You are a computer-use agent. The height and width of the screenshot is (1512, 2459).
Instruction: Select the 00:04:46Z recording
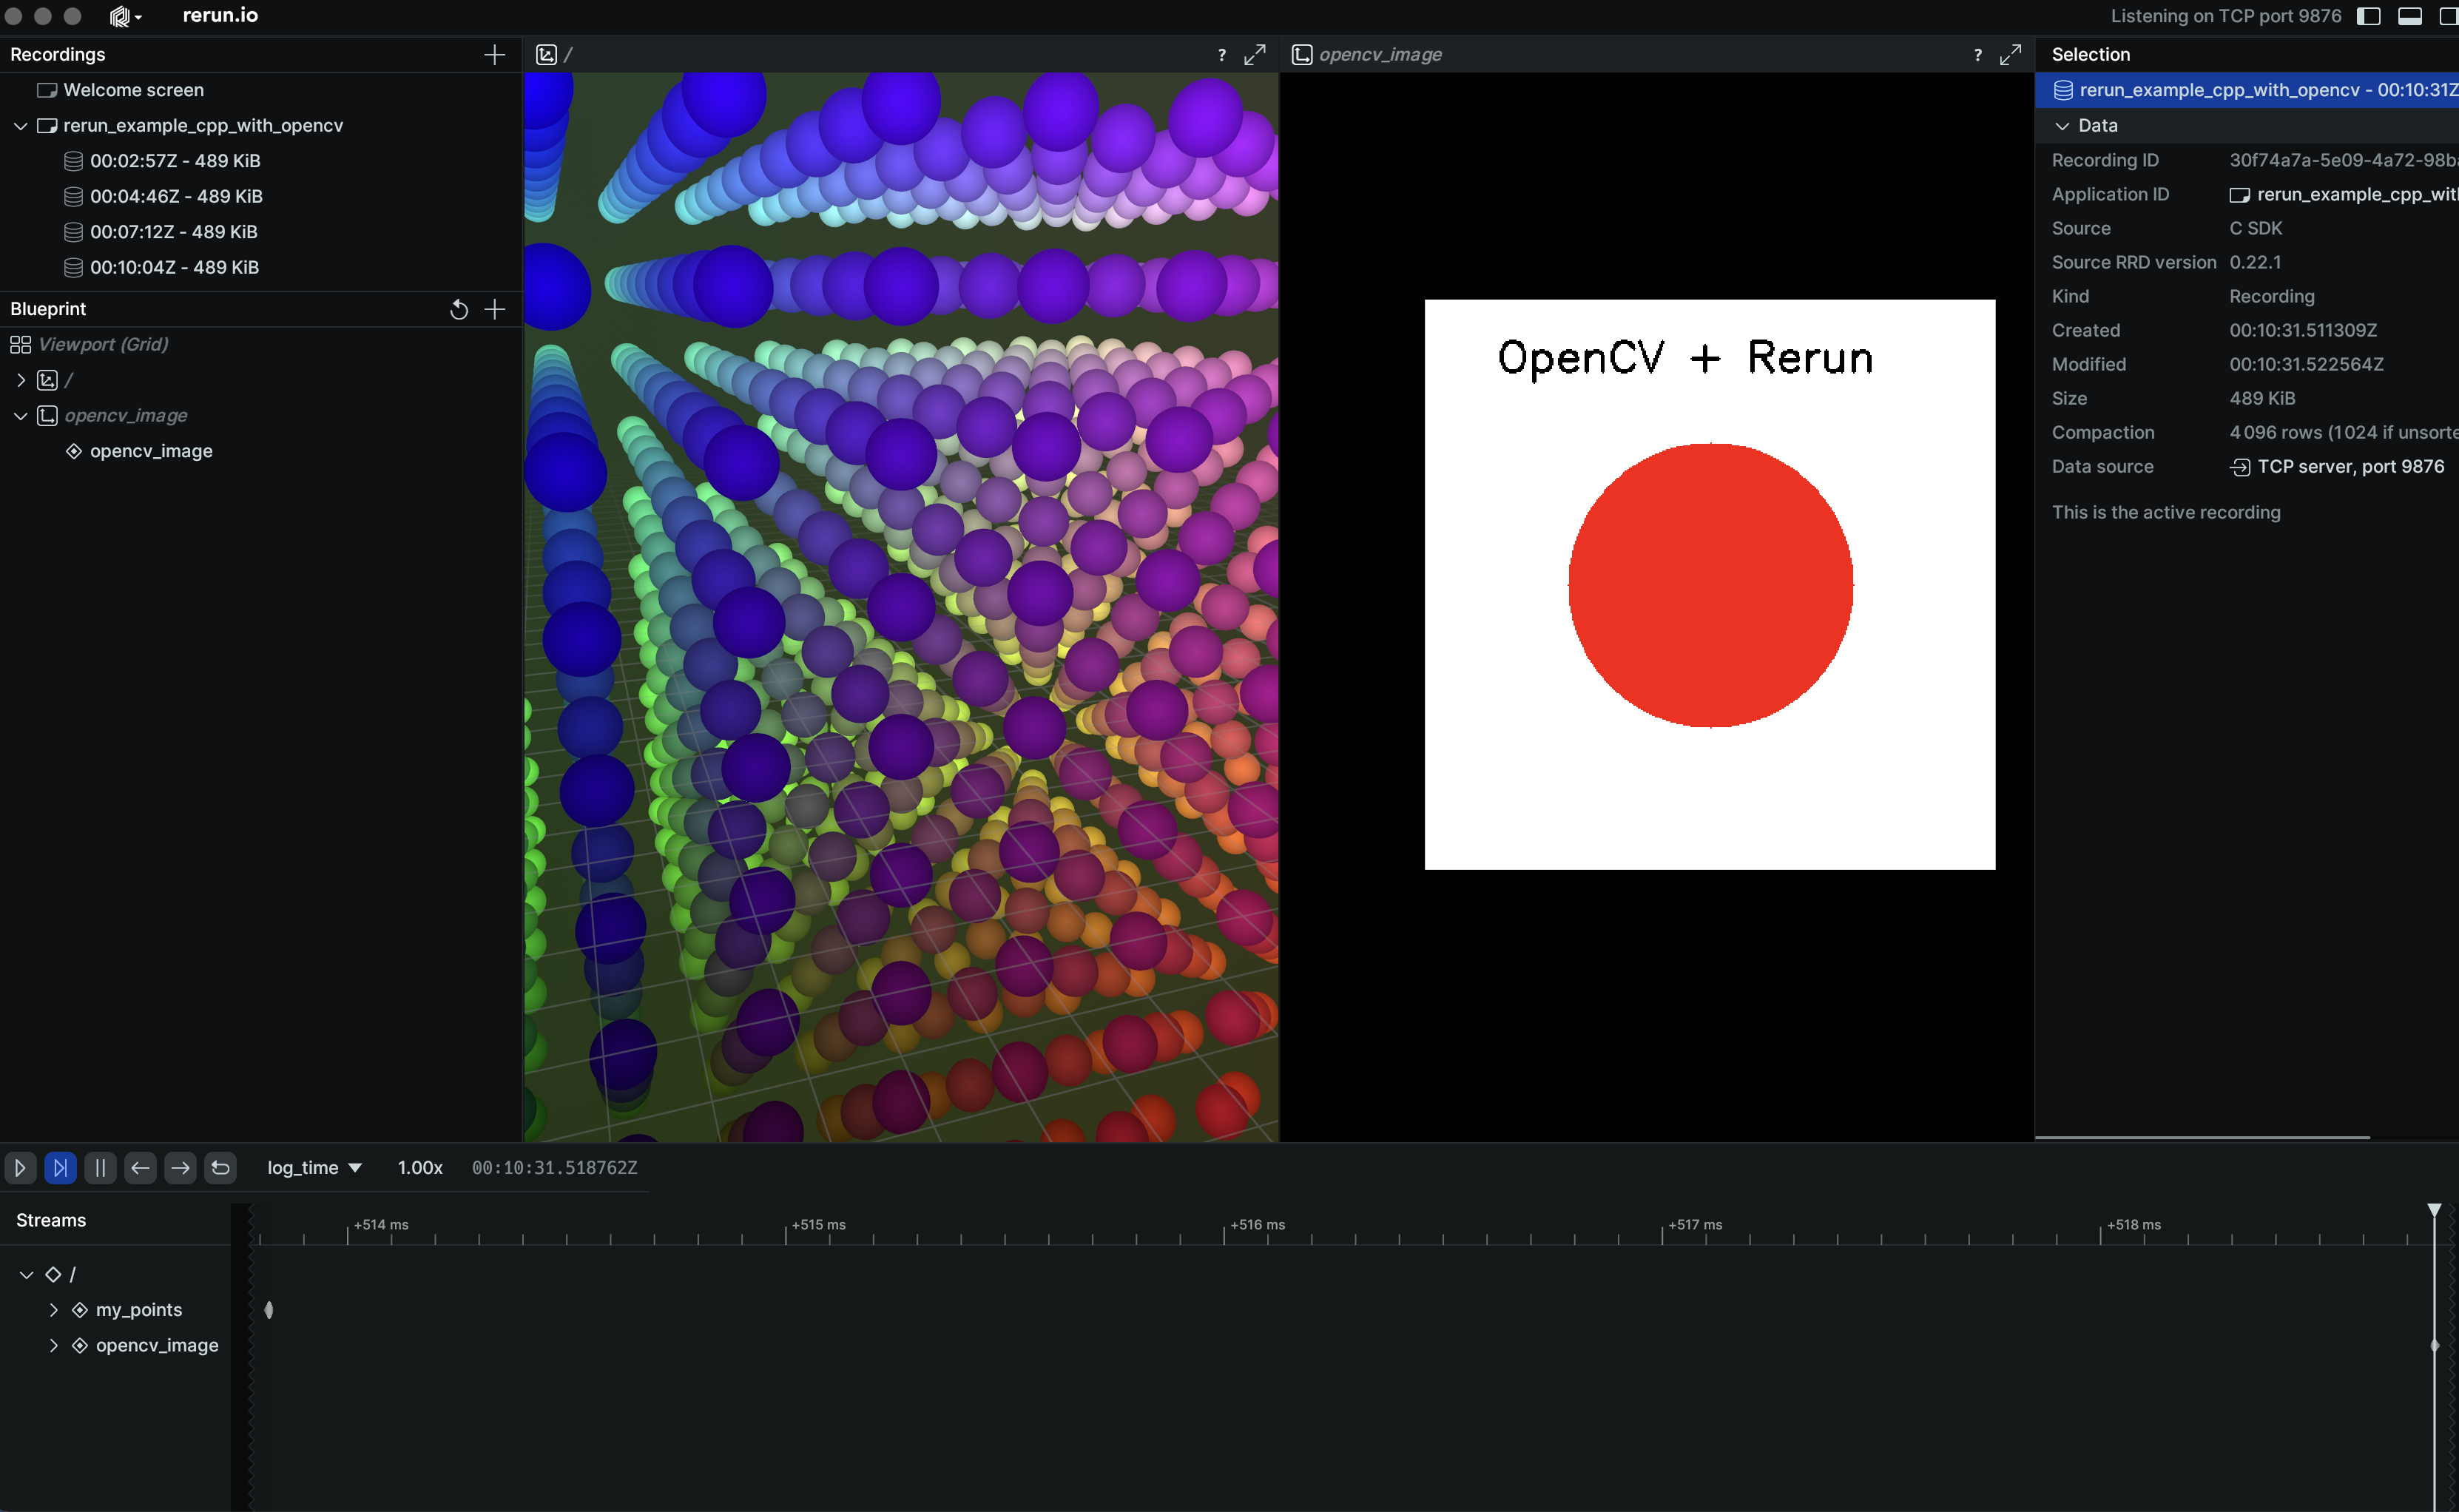coord(176,196)
